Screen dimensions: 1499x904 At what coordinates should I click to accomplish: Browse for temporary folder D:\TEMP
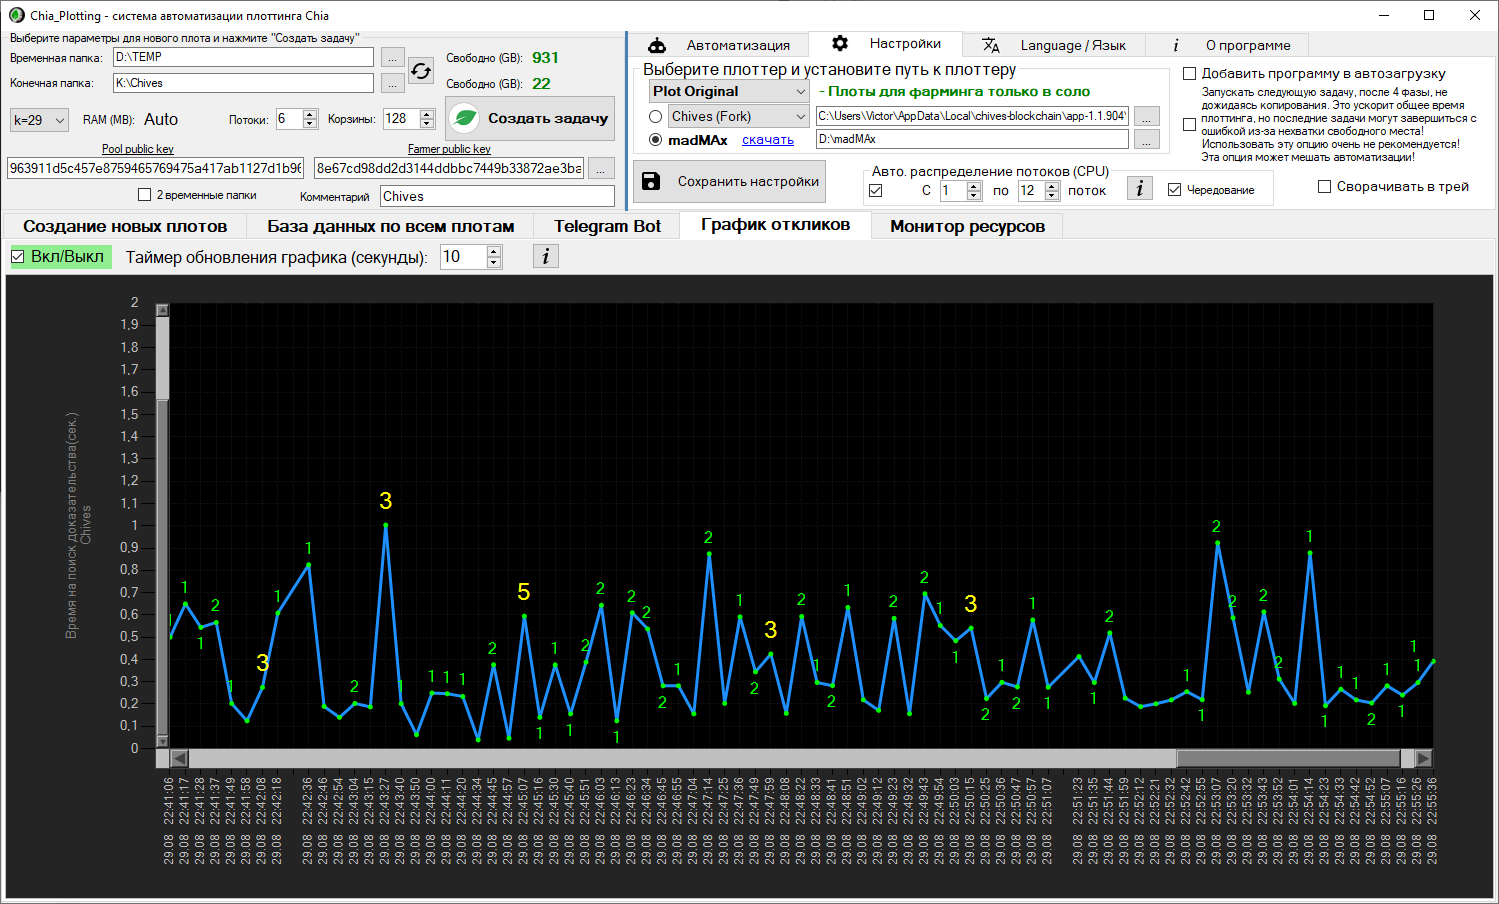(x=393, y=58)
